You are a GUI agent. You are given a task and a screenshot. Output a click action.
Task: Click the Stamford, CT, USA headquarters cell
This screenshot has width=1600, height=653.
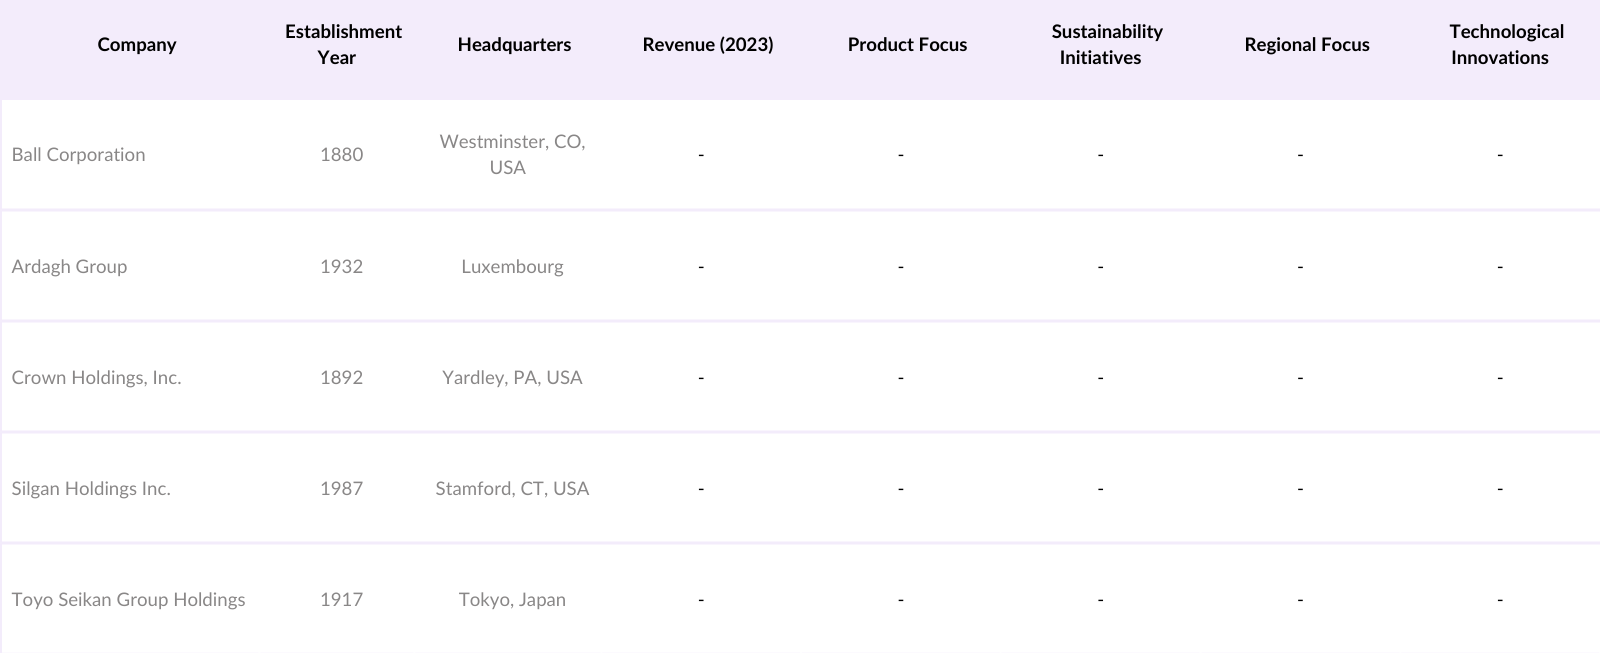(512, 489)
